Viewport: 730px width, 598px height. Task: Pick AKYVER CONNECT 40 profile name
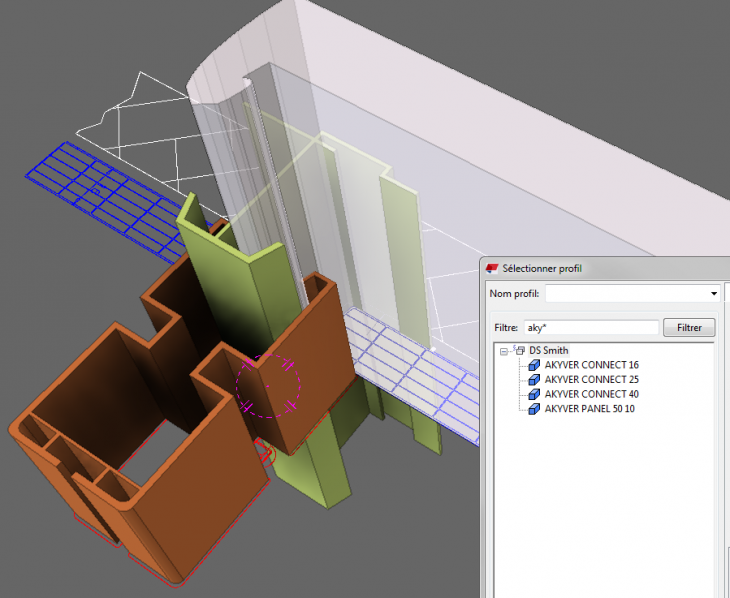pos(591,394)
